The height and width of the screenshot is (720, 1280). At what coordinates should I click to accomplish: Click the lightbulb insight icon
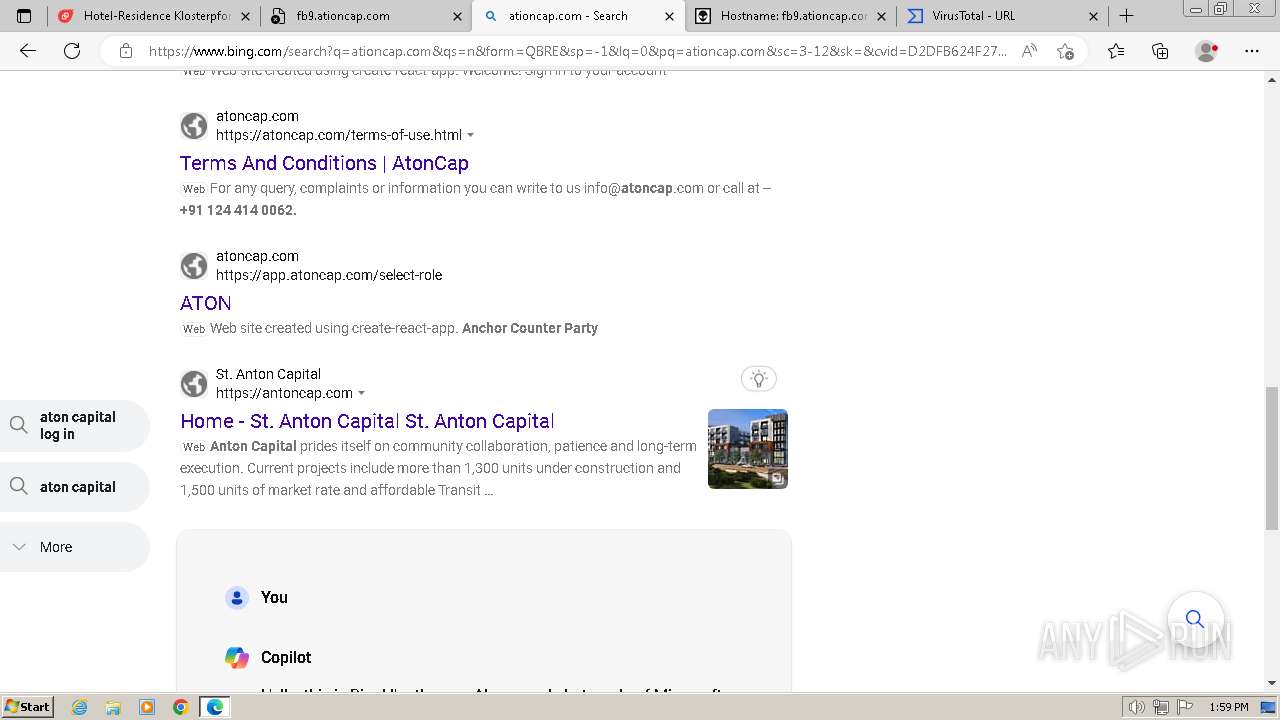tap(759, 378)
